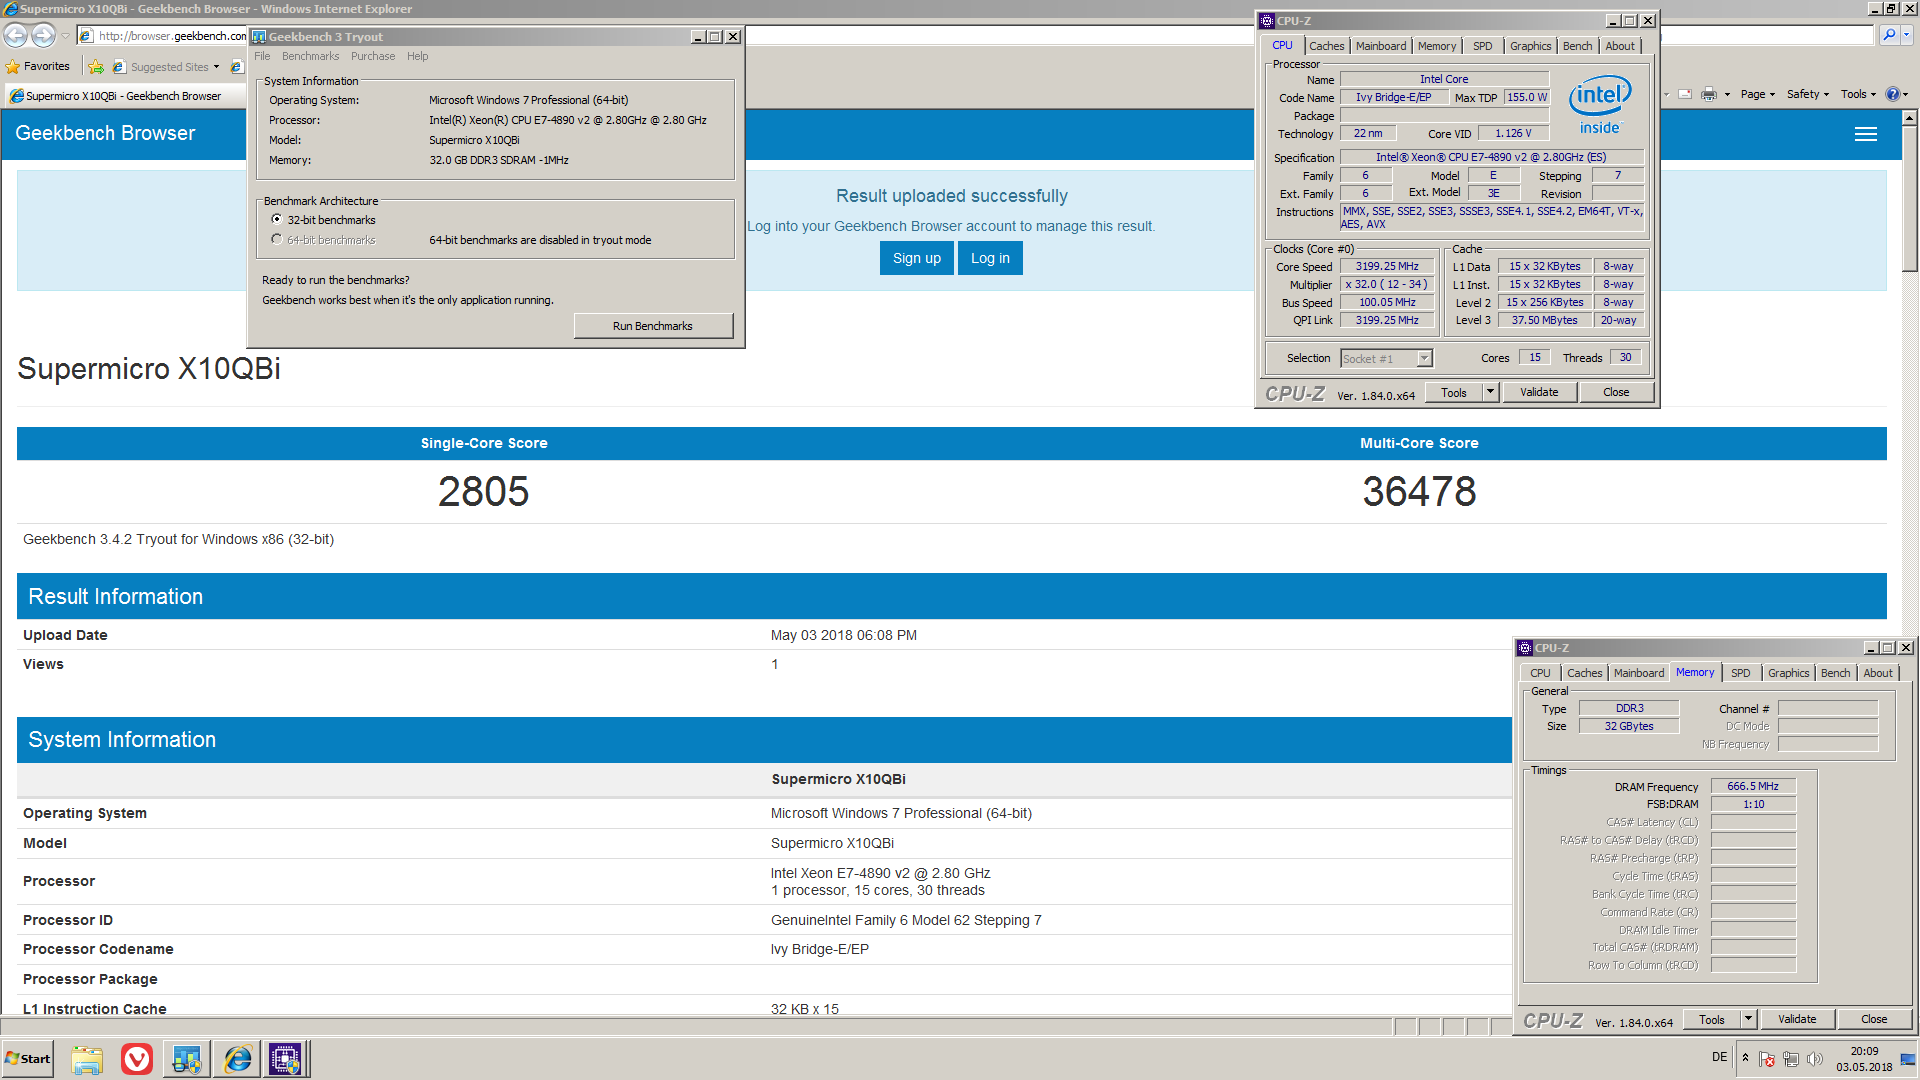The width and height of the screenshot is (1920, 1080).
Task: Click Show Desktop icon by clock
Action: pos(1908,1059)
